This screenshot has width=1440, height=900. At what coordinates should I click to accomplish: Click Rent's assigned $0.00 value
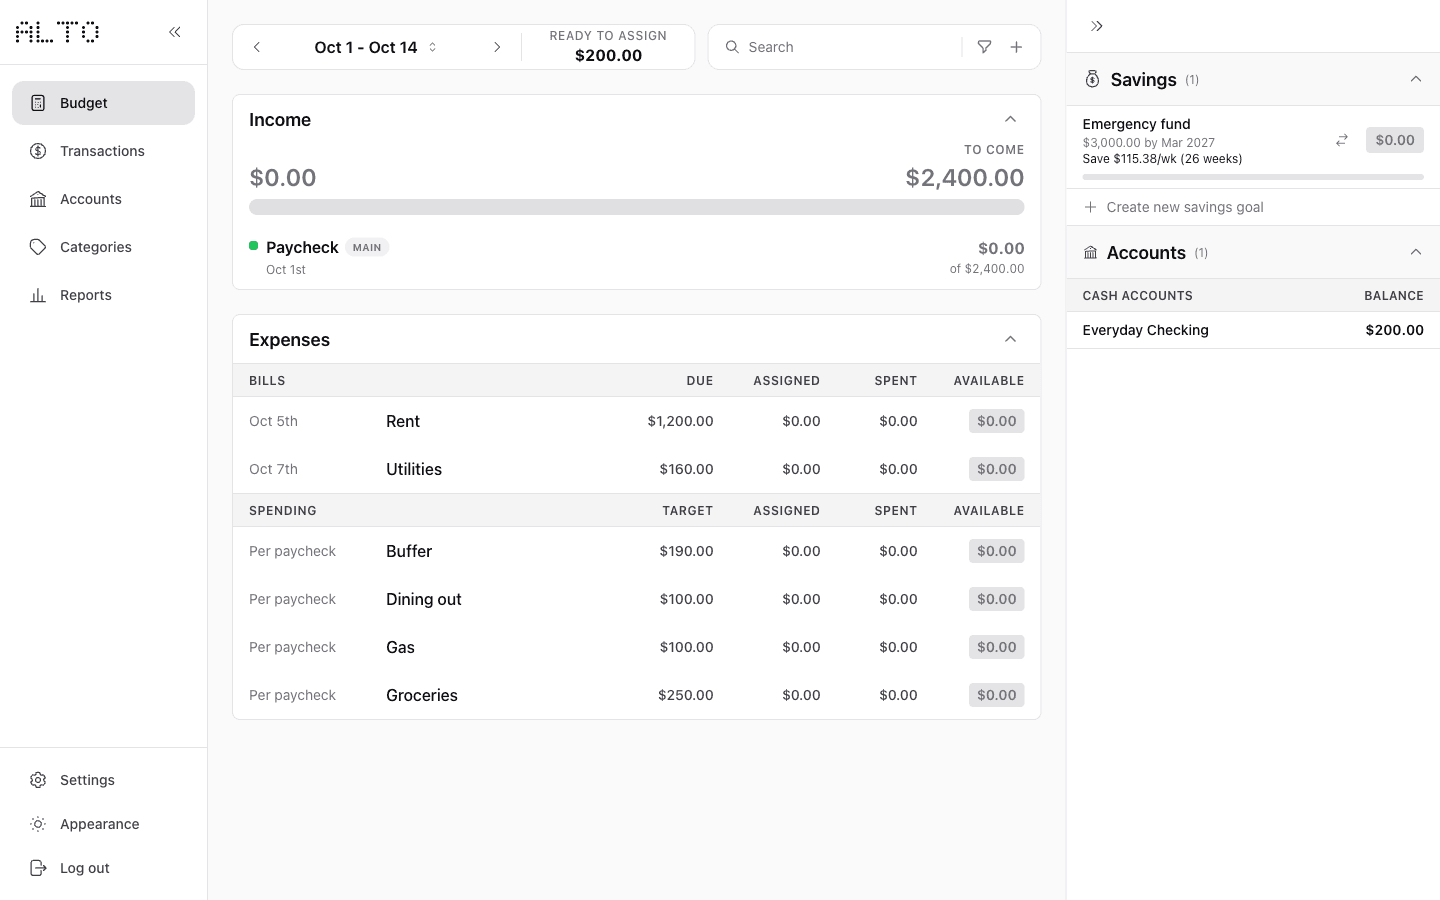(801, 421)
